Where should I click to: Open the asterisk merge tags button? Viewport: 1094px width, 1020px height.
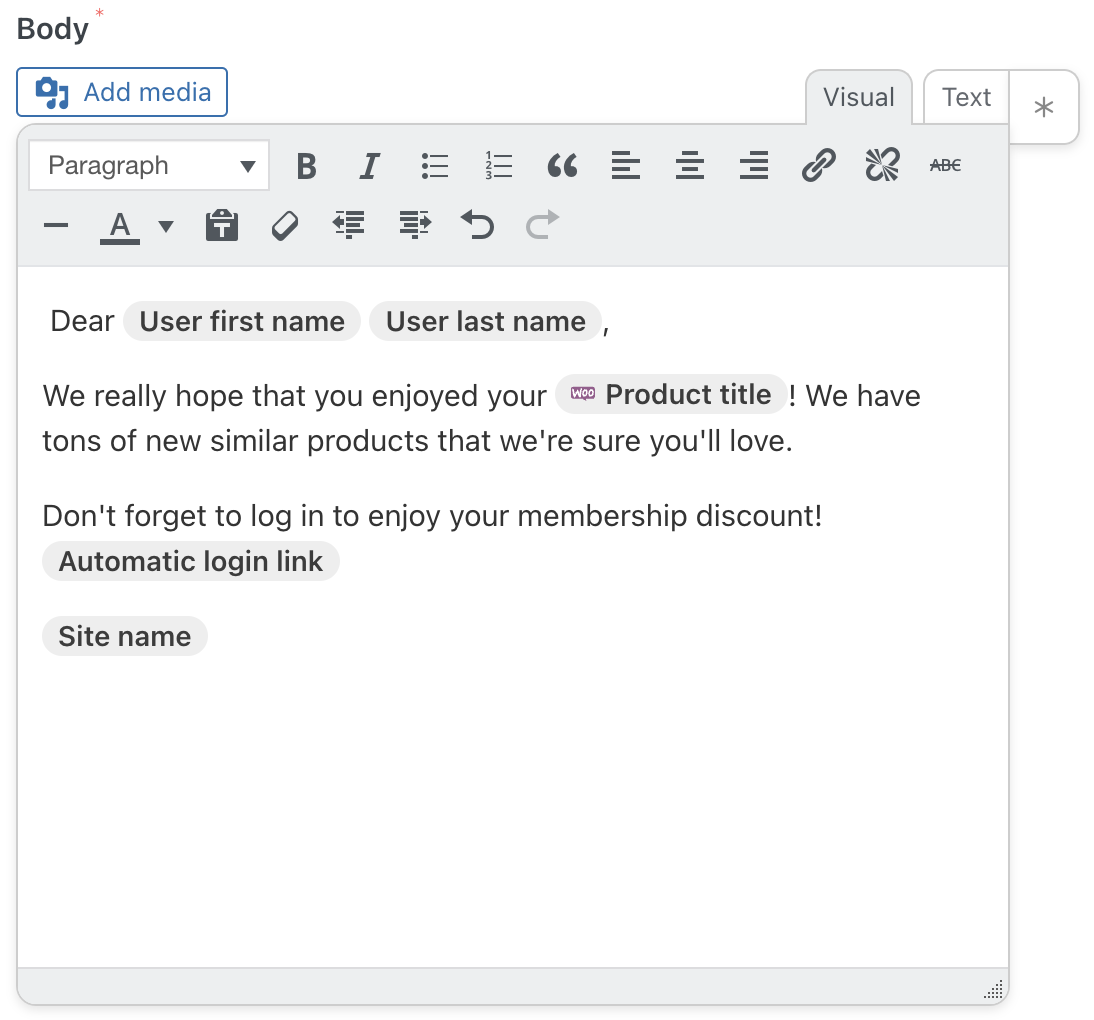pyautogui.click(x=1044, y=107)
